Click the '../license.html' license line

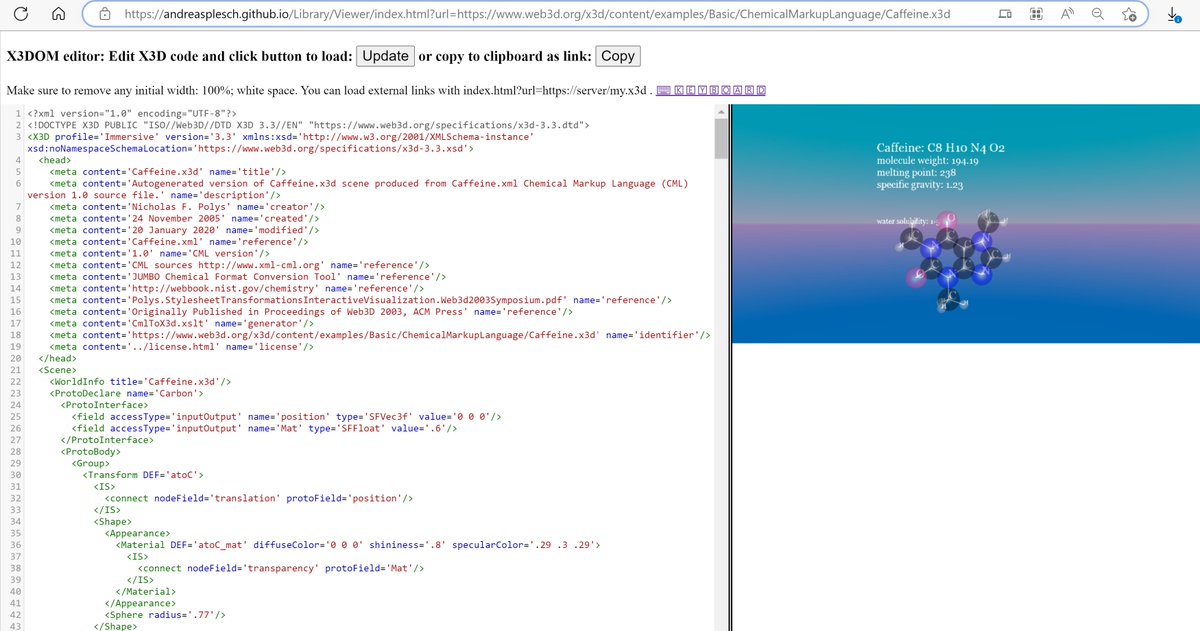182,347
